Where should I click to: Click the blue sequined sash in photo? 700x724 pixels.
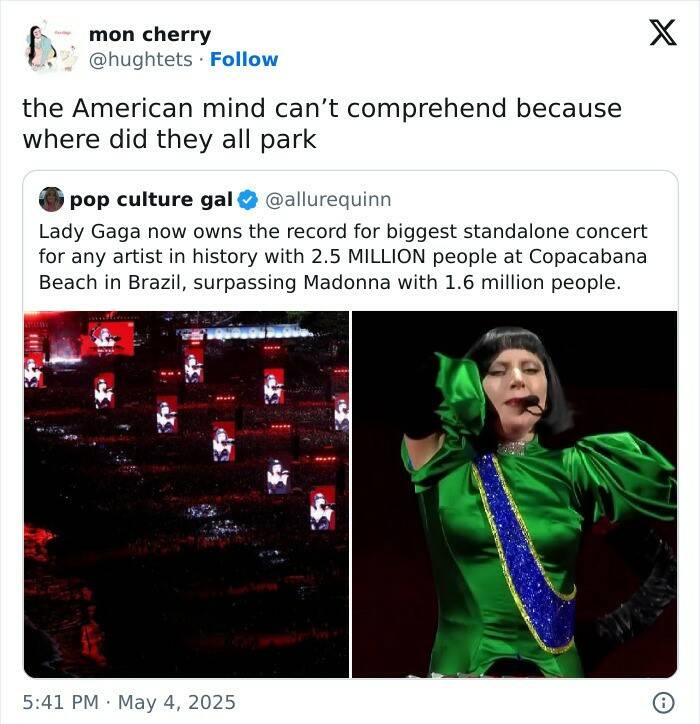click(528, 560)
